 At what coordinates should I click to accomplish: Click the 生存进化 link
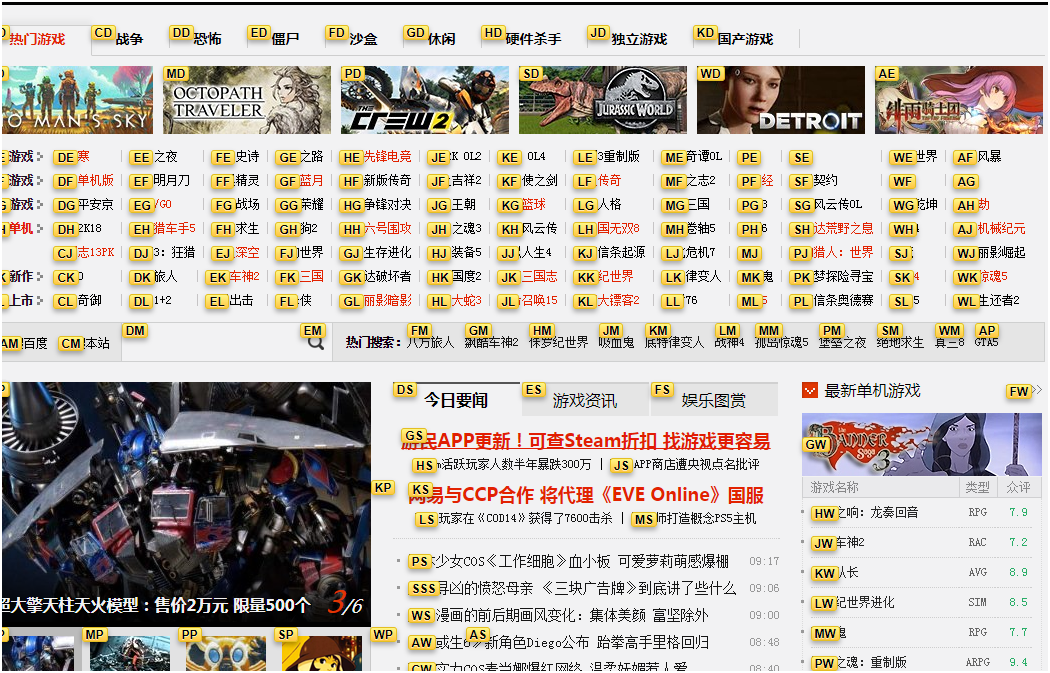coord(387,253)
